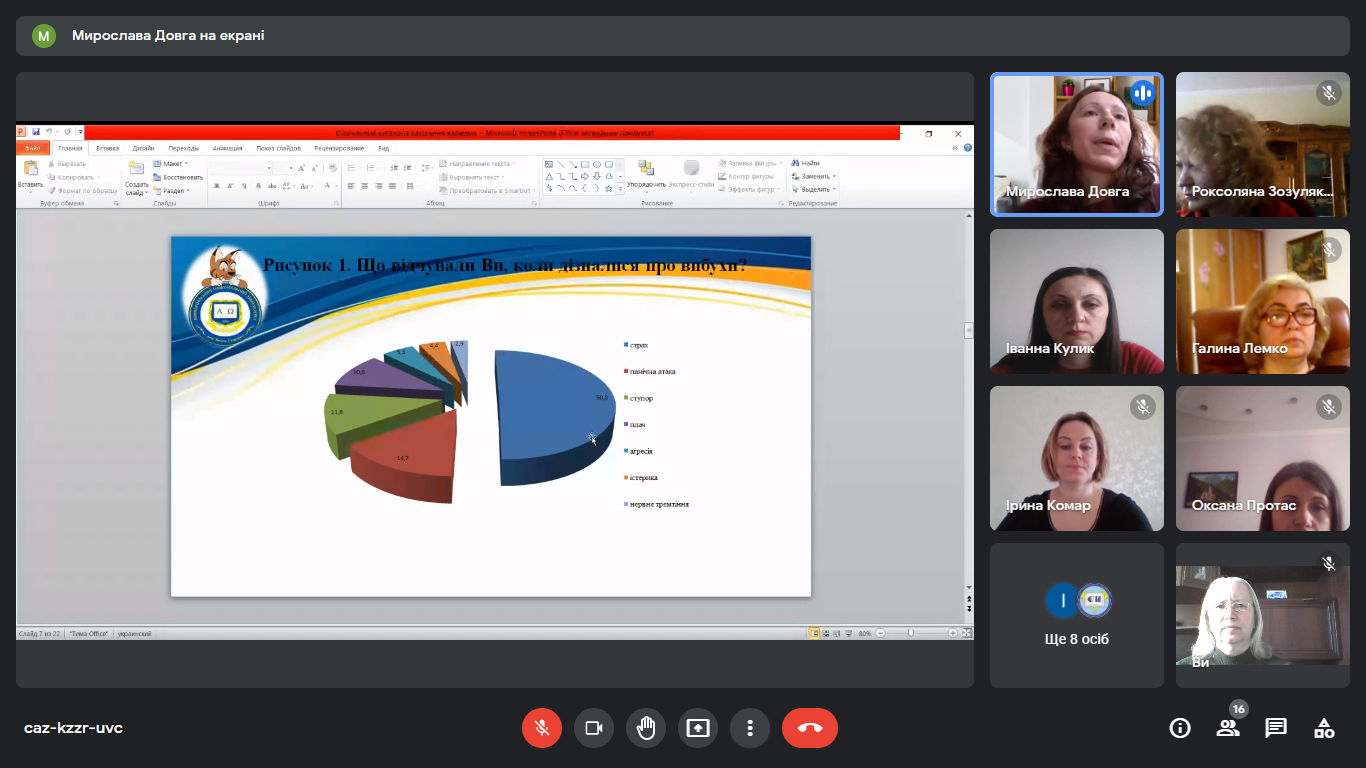Click the present screen icon

(x=698, y=728)
